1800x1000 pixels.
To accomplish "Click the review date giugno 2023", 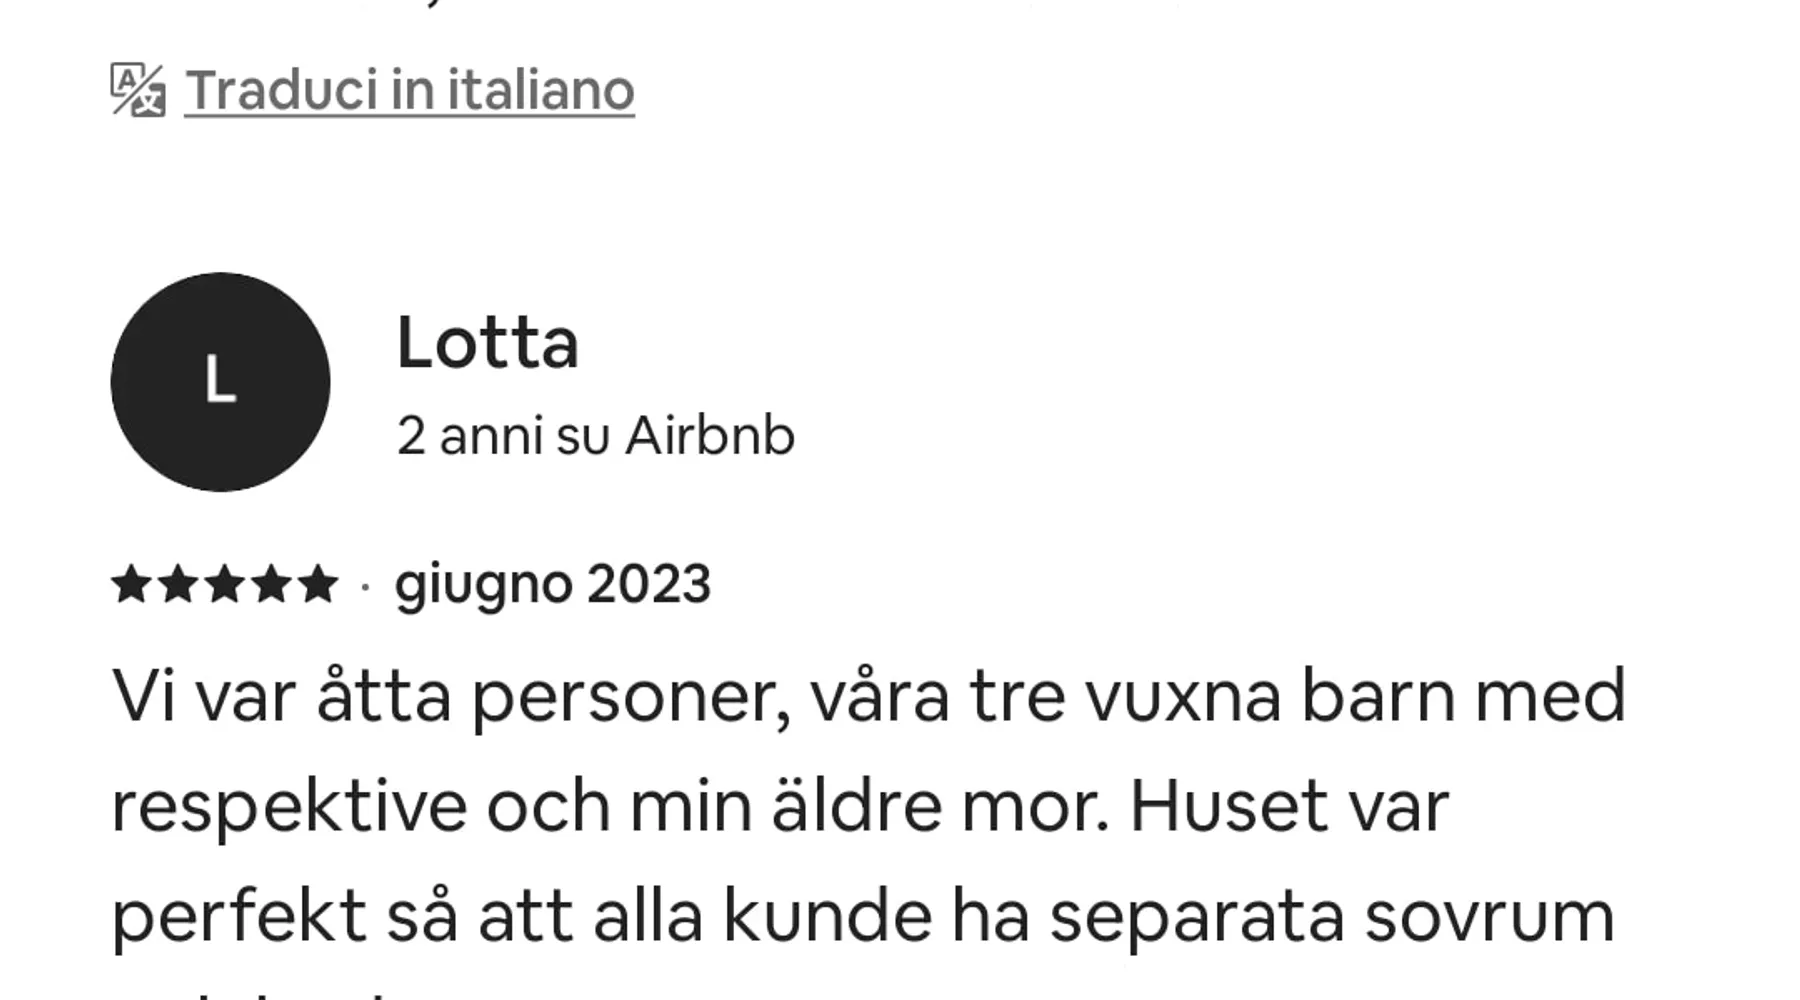I will pos(552,584).
